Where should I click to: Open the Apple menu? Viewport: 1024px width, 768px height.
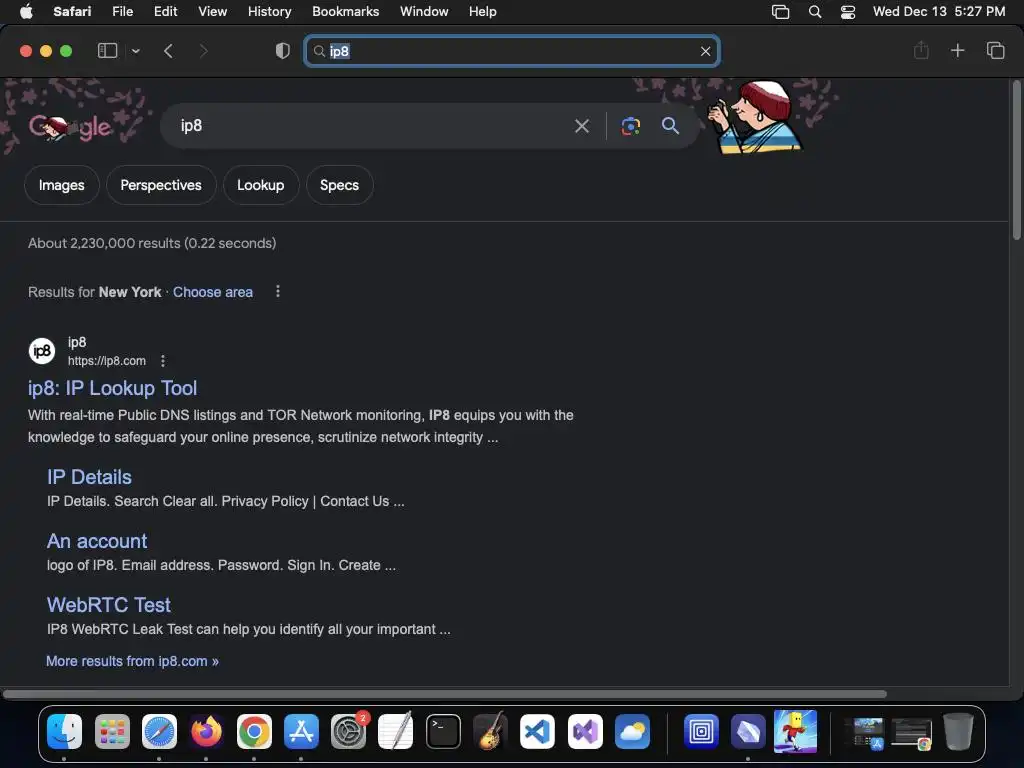pos(26,11)
